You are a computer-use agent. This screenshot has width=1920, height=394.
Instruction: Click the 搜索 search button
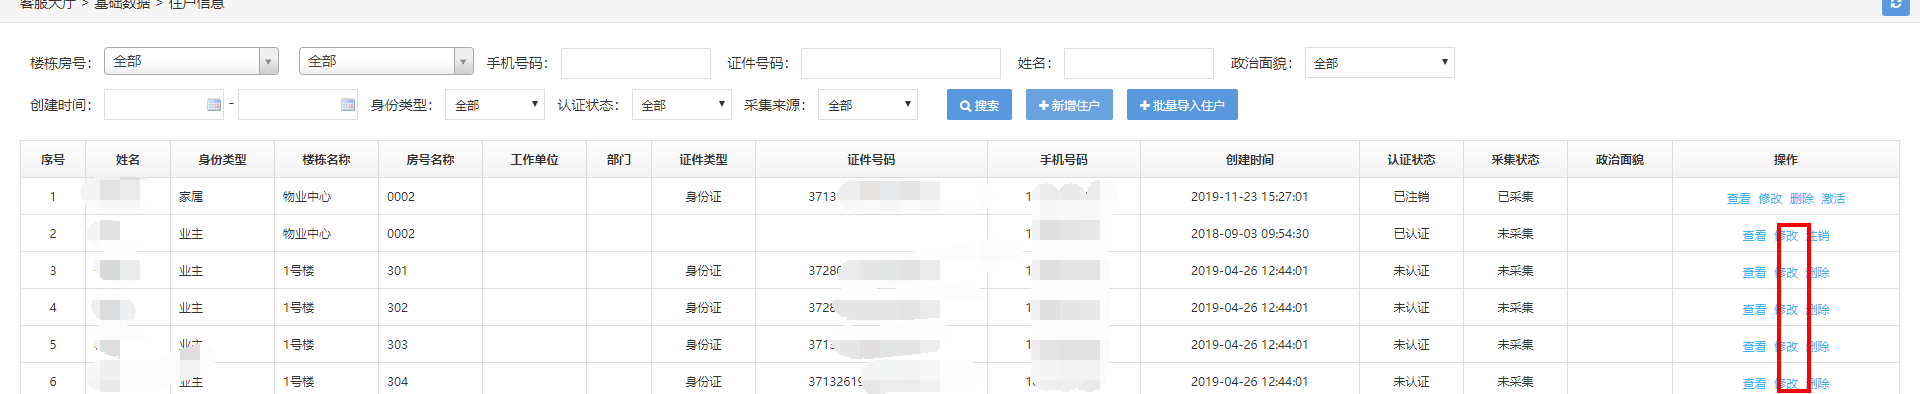979,105
